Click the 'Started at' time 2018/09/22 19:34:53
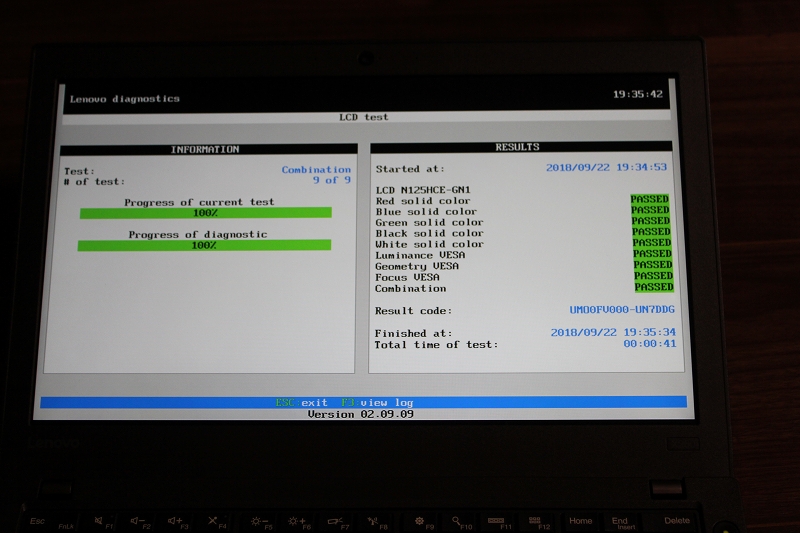The width and height of the screenshot is (800, 533). click(x=606, y=167)
